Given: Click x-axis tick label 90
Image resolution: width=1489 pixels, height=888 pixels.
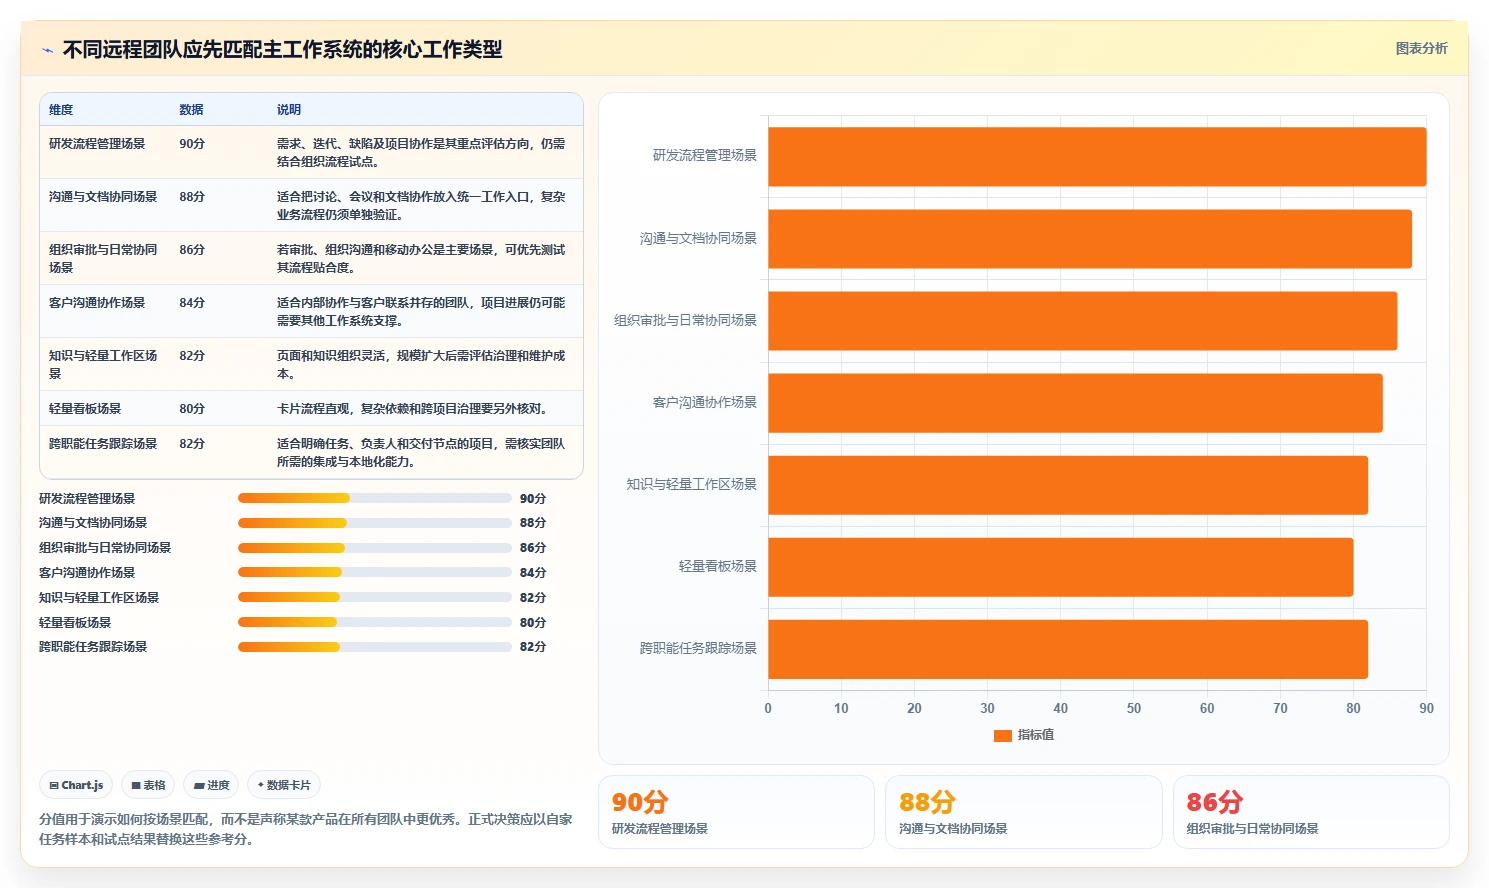Looking at the screenshot, I should click(x=1426, y=708).
